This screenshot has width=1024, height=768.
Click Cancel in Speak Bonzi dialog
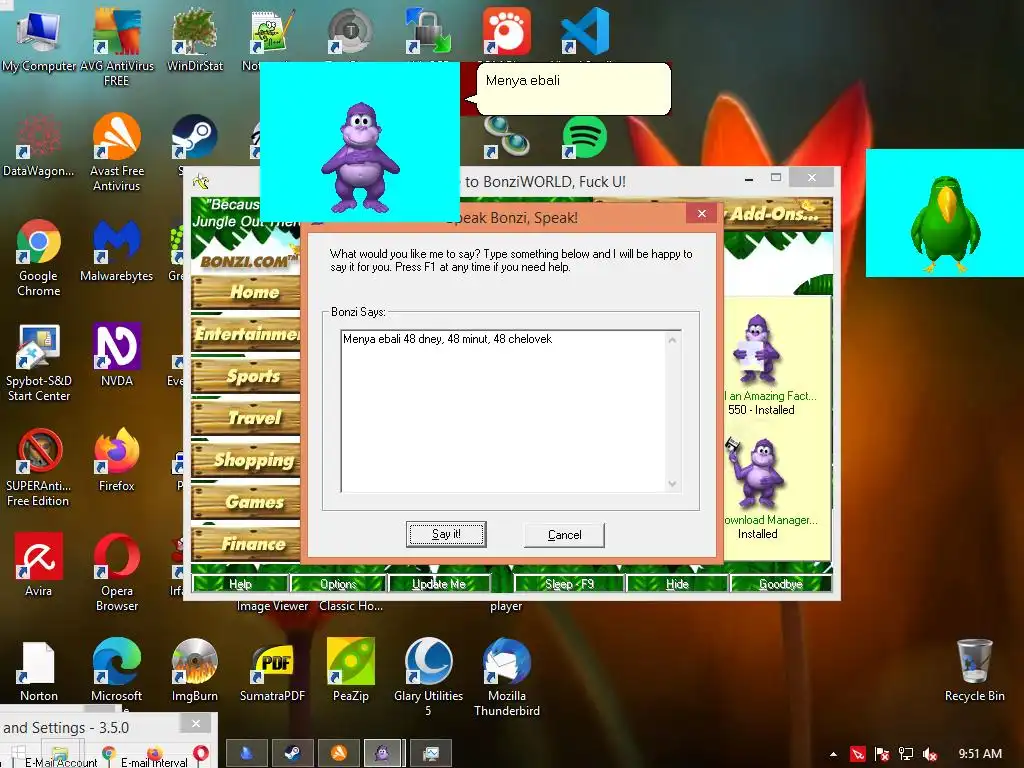point(564,535)
